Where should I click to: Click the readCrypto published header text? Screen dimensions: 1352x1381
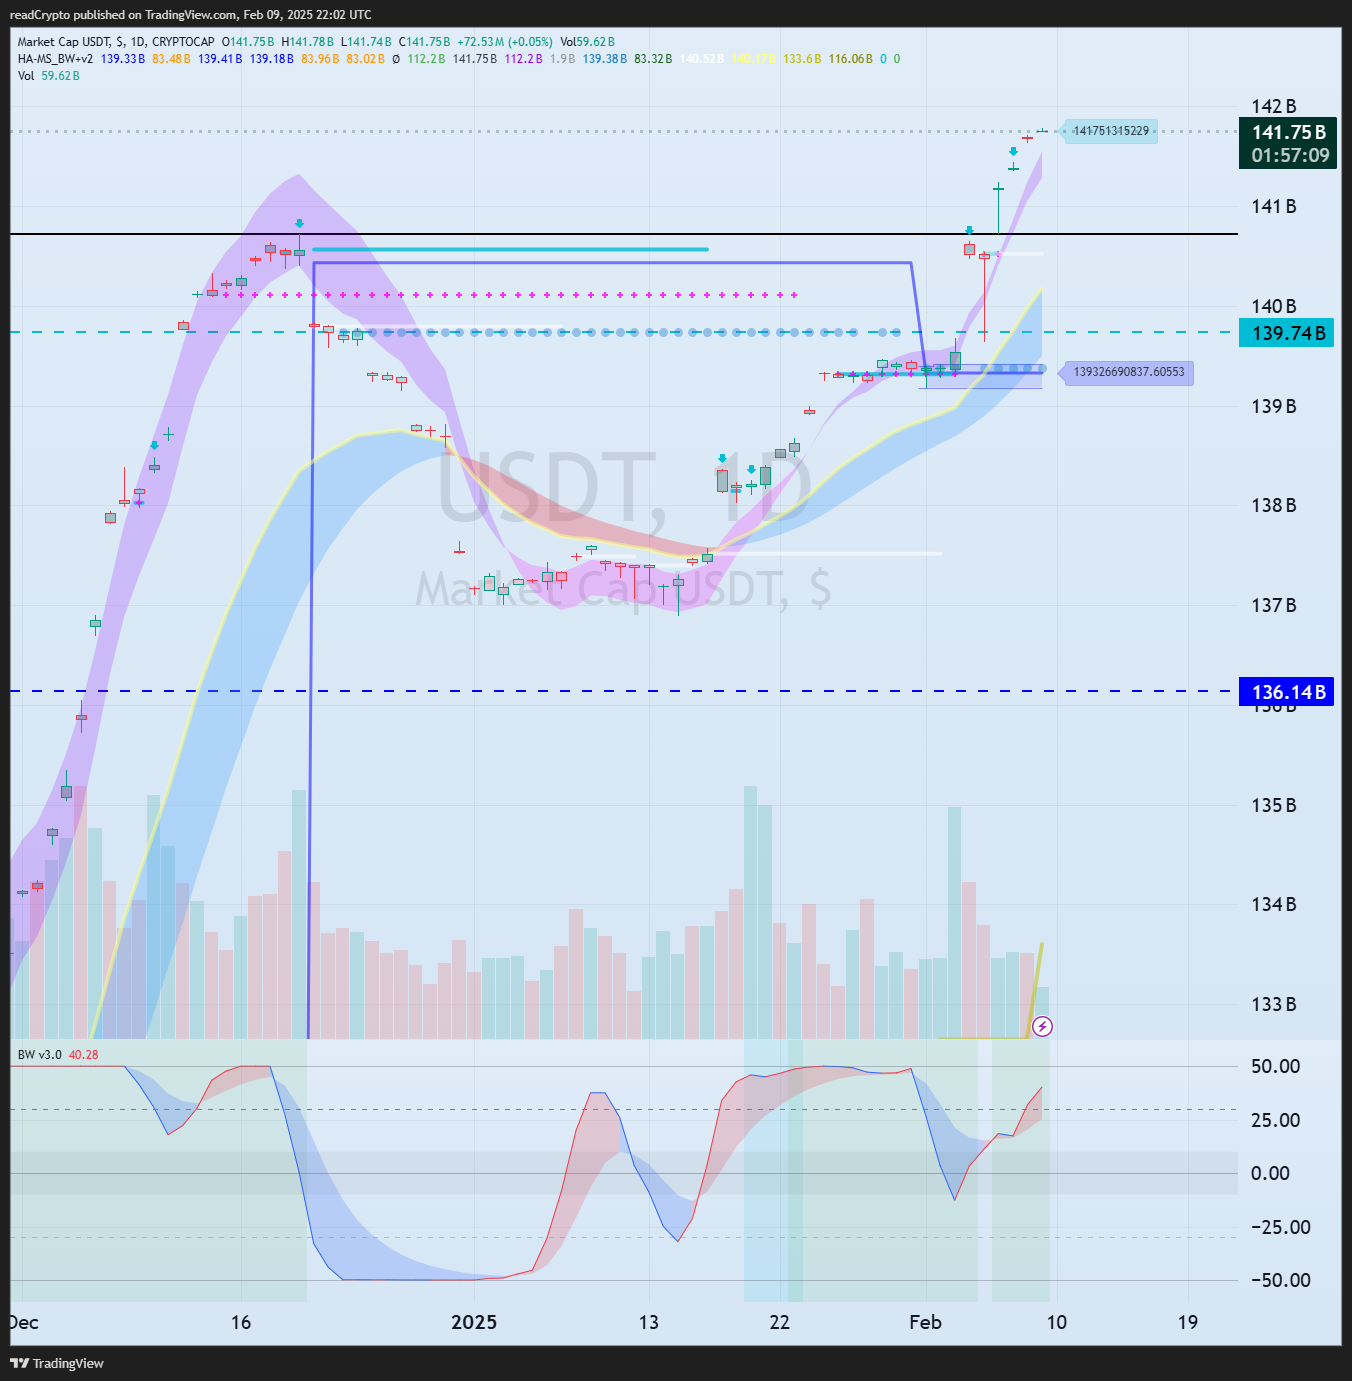click(190, 15)
